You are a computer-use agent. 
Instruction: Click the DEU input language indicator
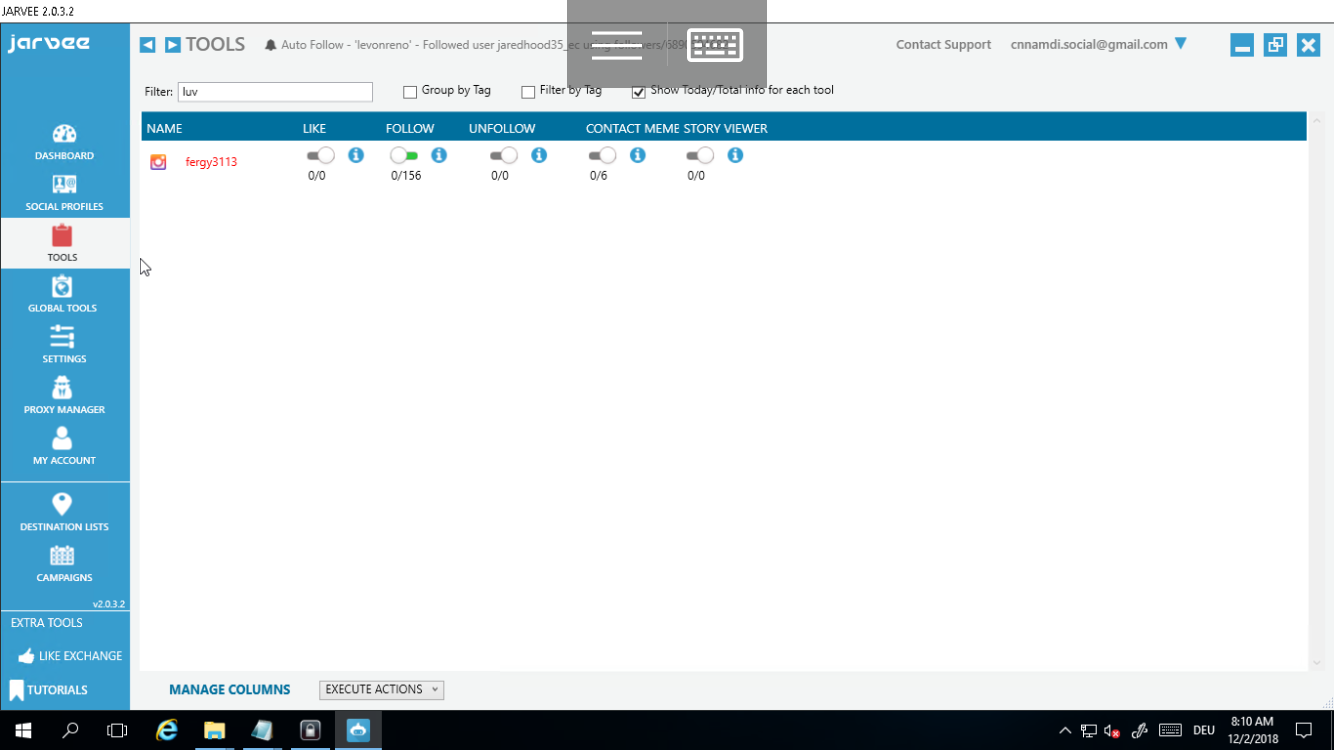click(x=1204, y=731)
